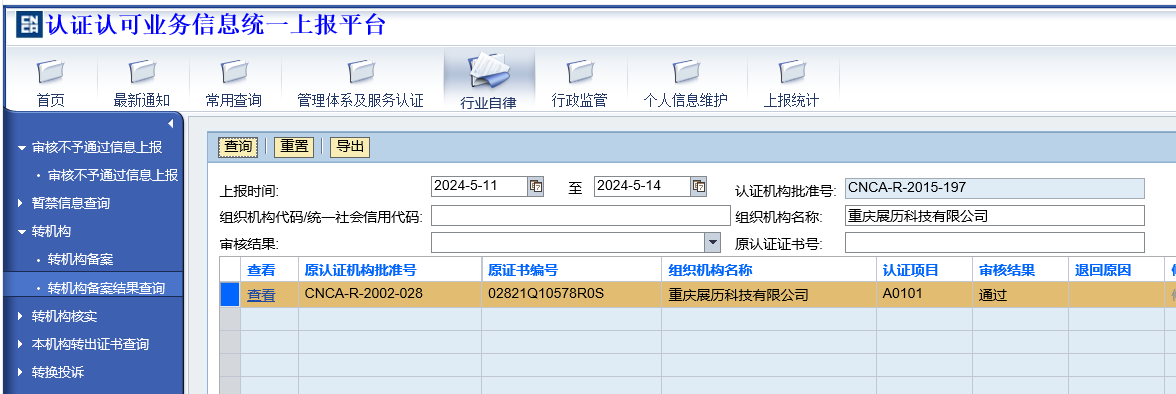This screenshot has height=394, width=1176.
Task: Collapse the 审核不予通过信息上报 tree group
Action: pos(21,148)
